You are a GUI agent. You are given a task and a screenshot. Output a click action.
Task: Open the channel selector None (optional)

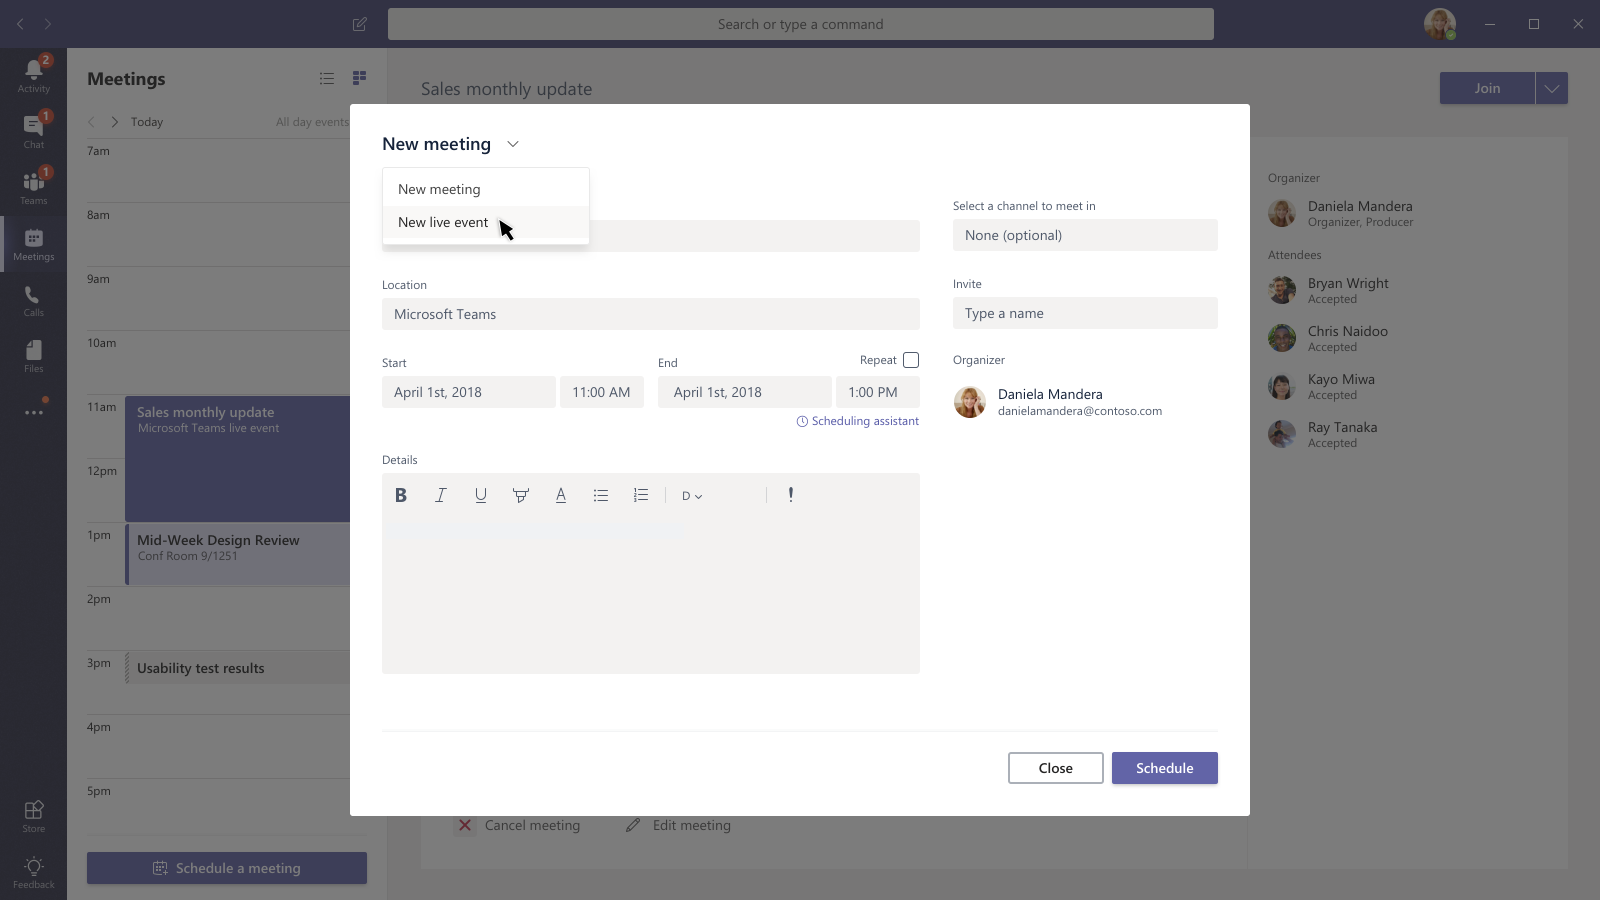click(x=1085, y=235)
